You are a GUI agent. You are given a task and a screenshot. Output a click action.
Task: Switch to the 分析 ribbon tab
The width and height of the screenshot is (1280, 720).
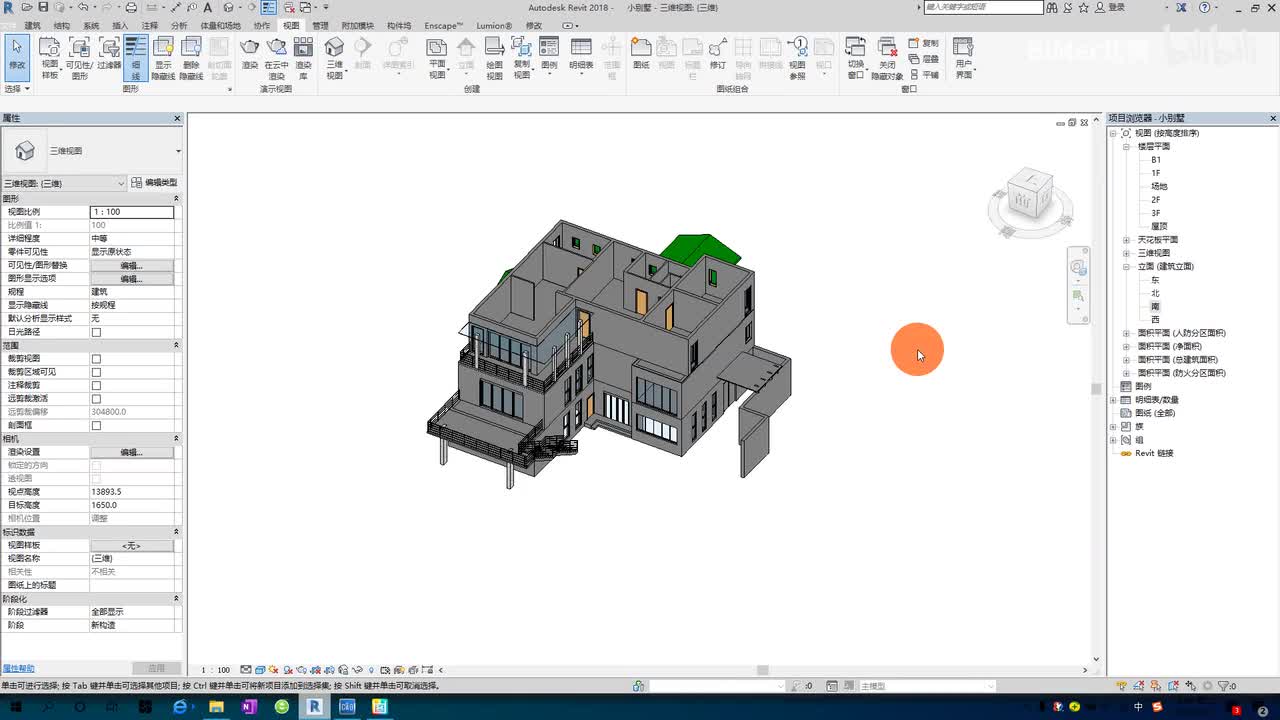coord(179,26)
